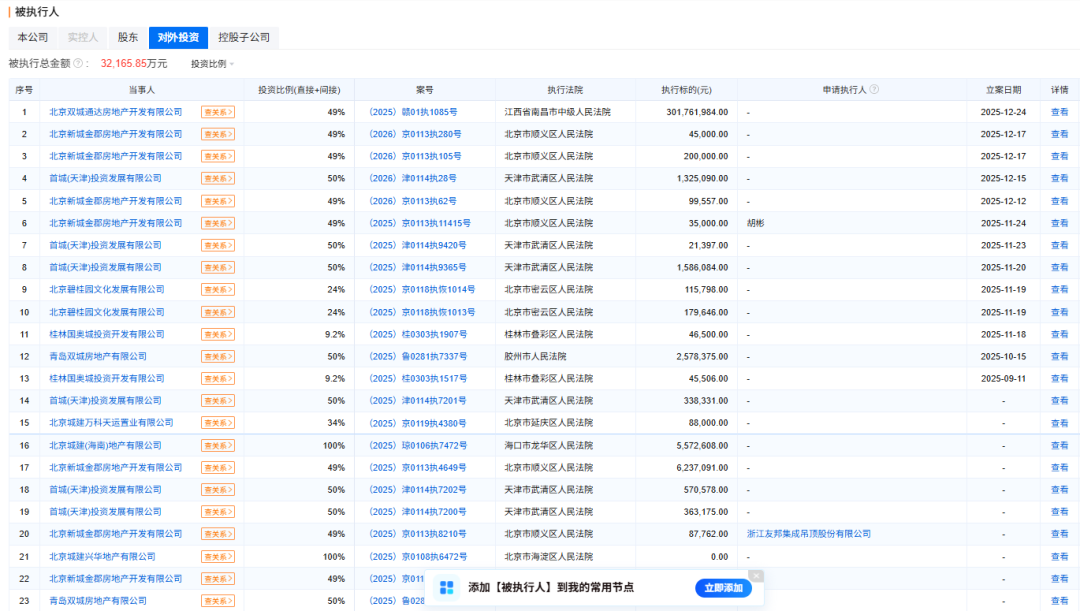Open case (2025)鲁0281执7337号
1080x611 pixels.
pyautogui.click(x=418, y=355)
